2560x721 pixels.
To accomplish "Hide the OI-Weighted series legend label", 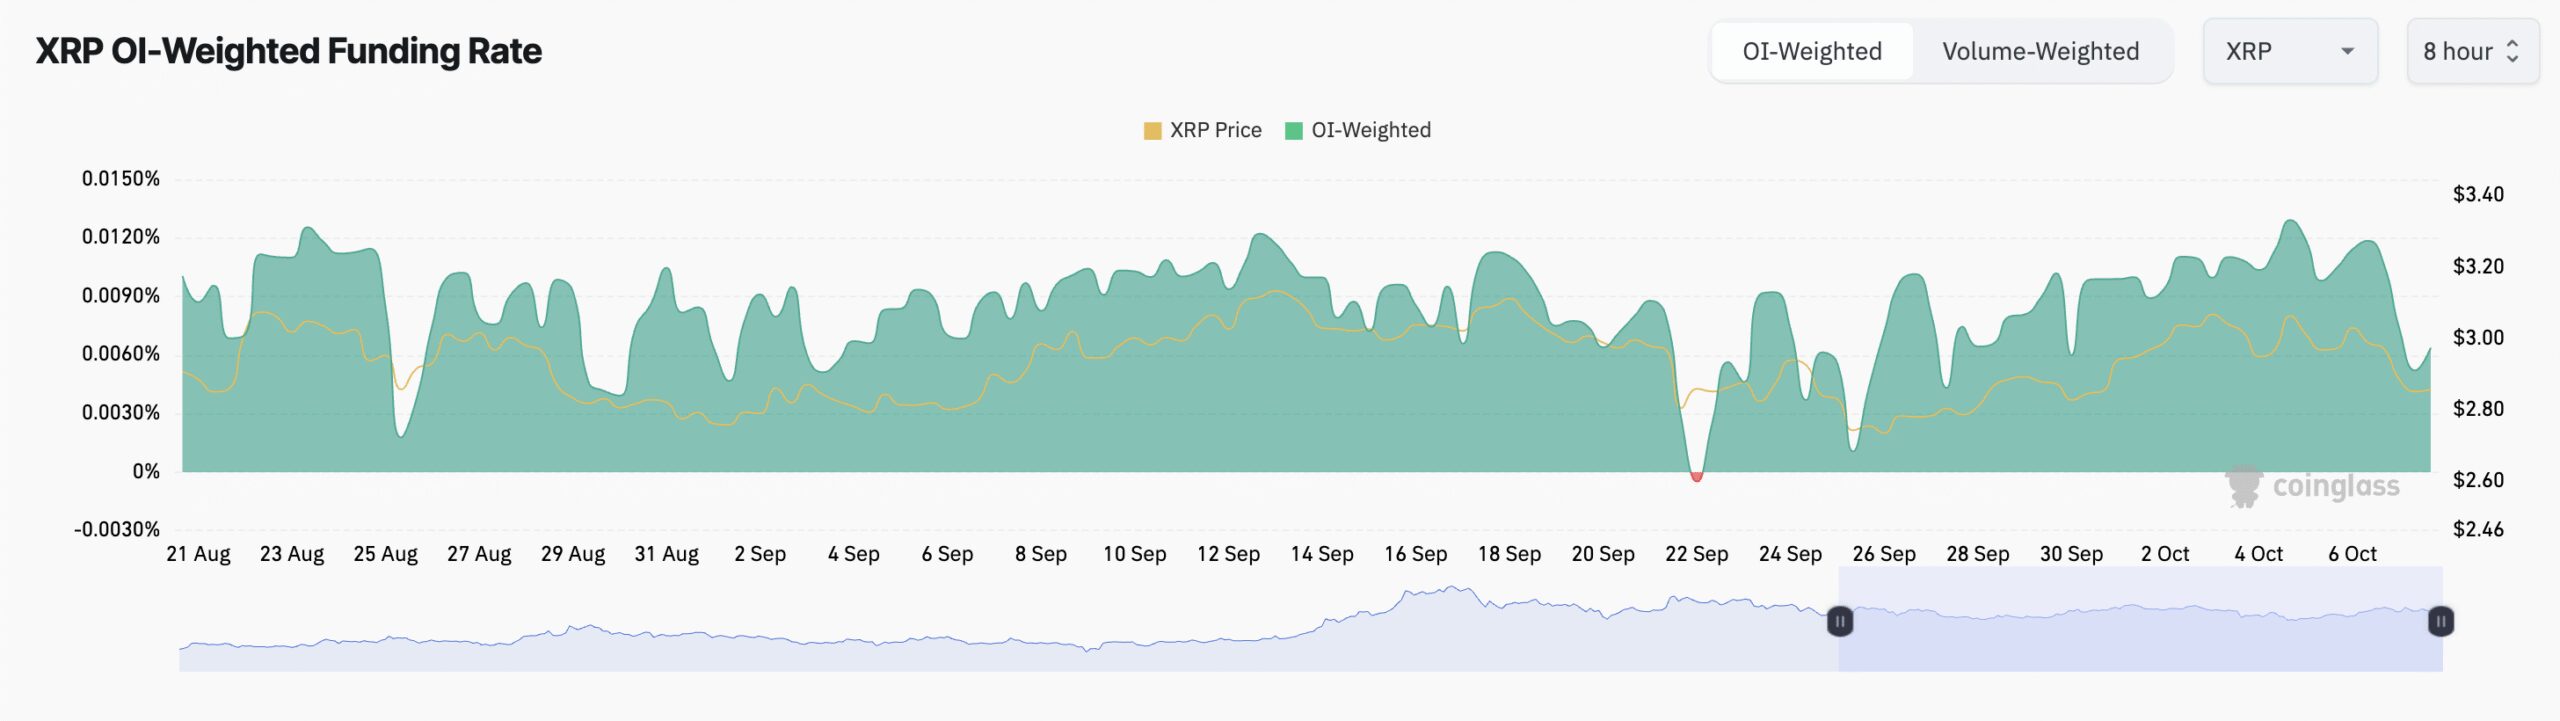I will point(1370,131).
